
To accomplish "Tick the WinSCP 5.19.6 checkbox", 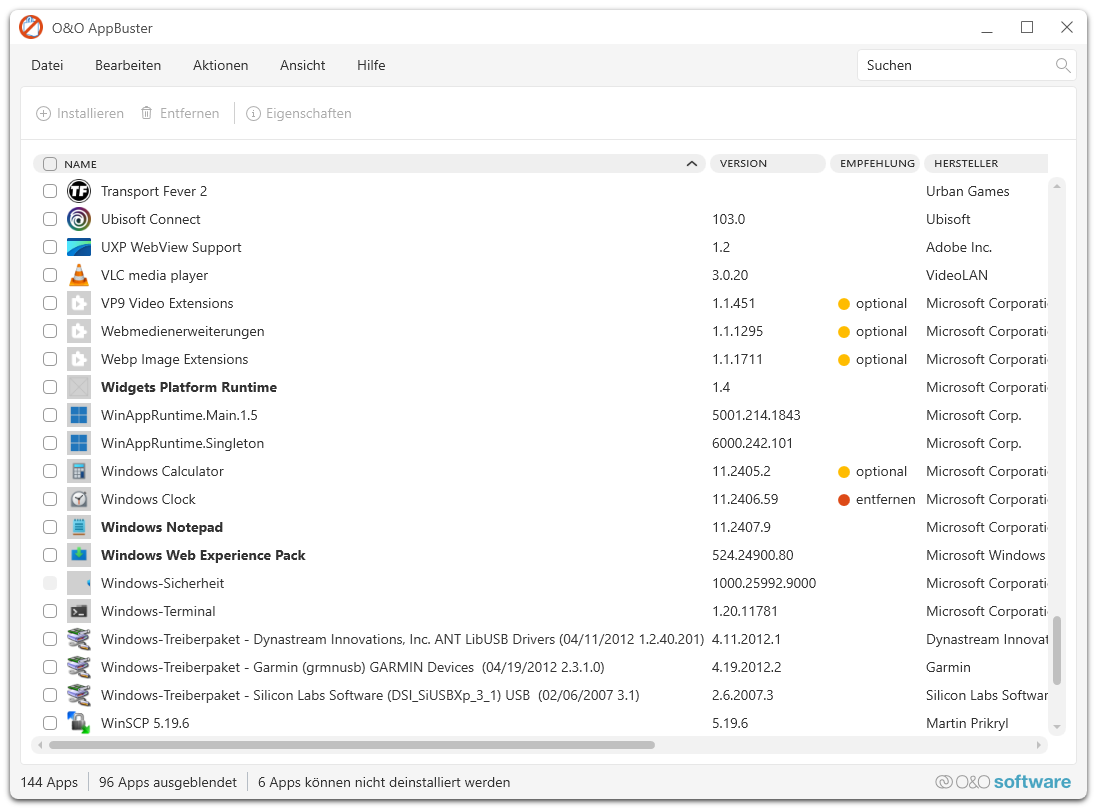I will 50,723.
